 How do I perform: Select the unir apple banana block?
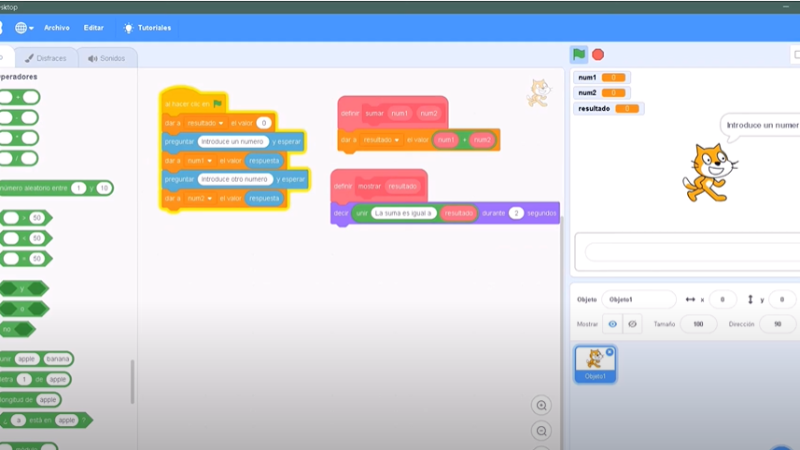click(x=36, y=359)
